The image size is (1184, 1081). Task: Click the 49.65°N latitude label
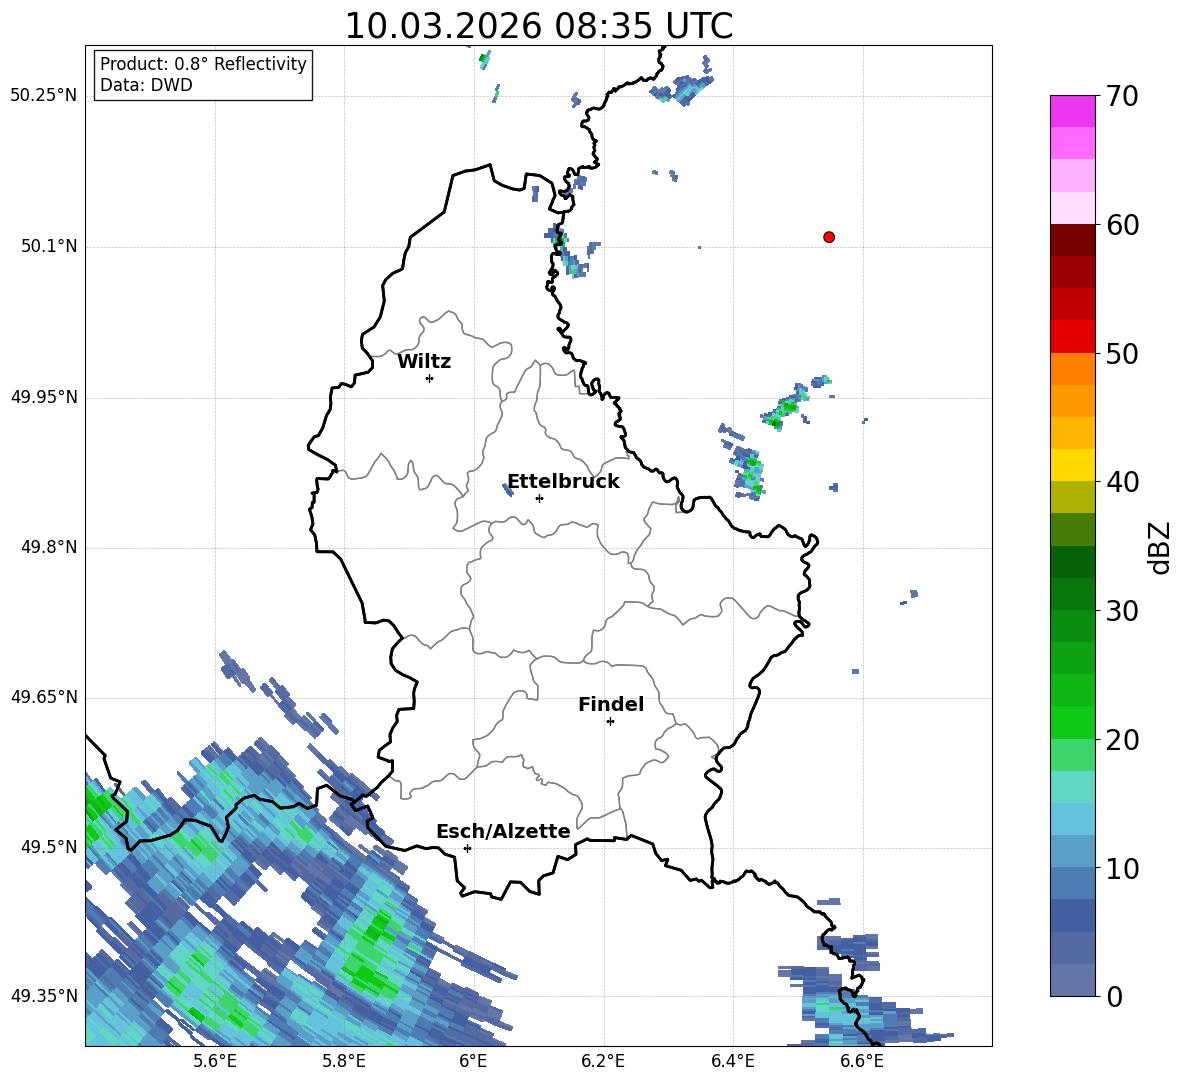43,697
